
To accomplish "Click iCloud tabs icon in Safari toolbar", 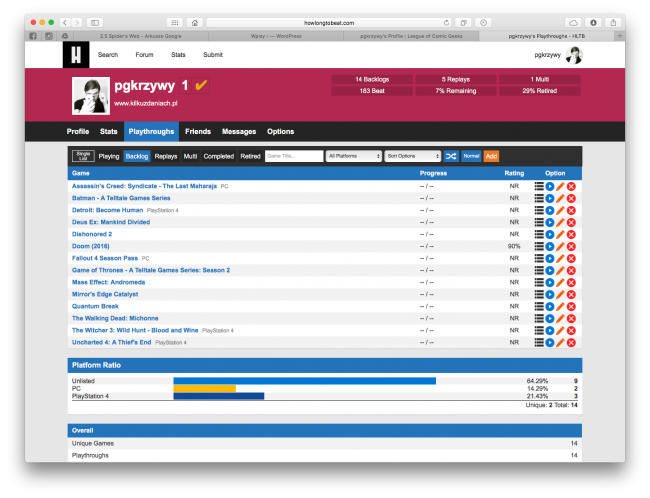I will point(573,23).
